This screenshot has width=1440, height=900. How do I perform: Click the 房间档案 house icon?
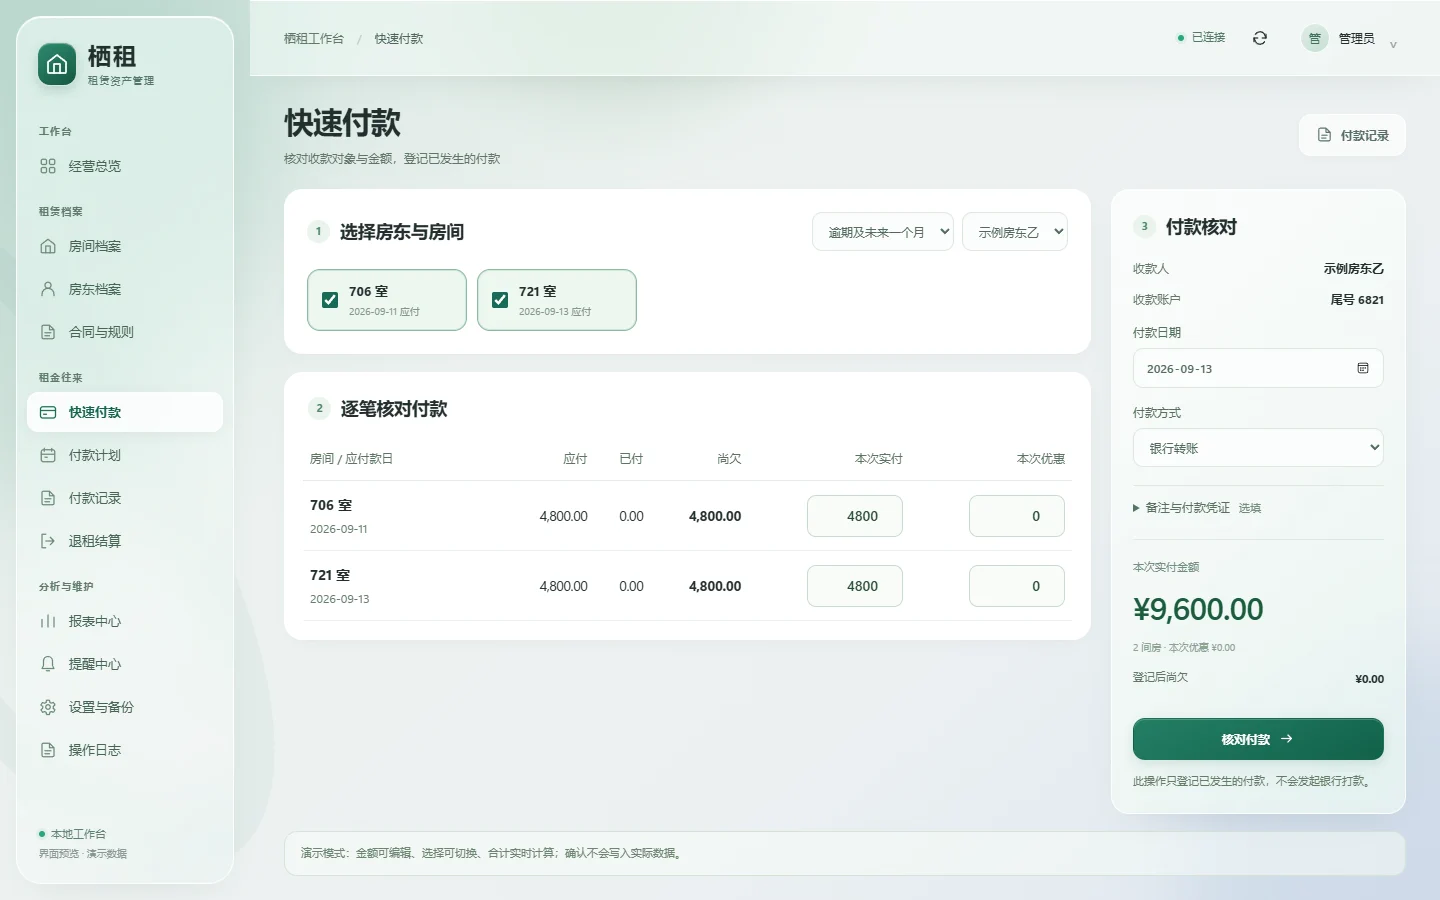point(48,246)
